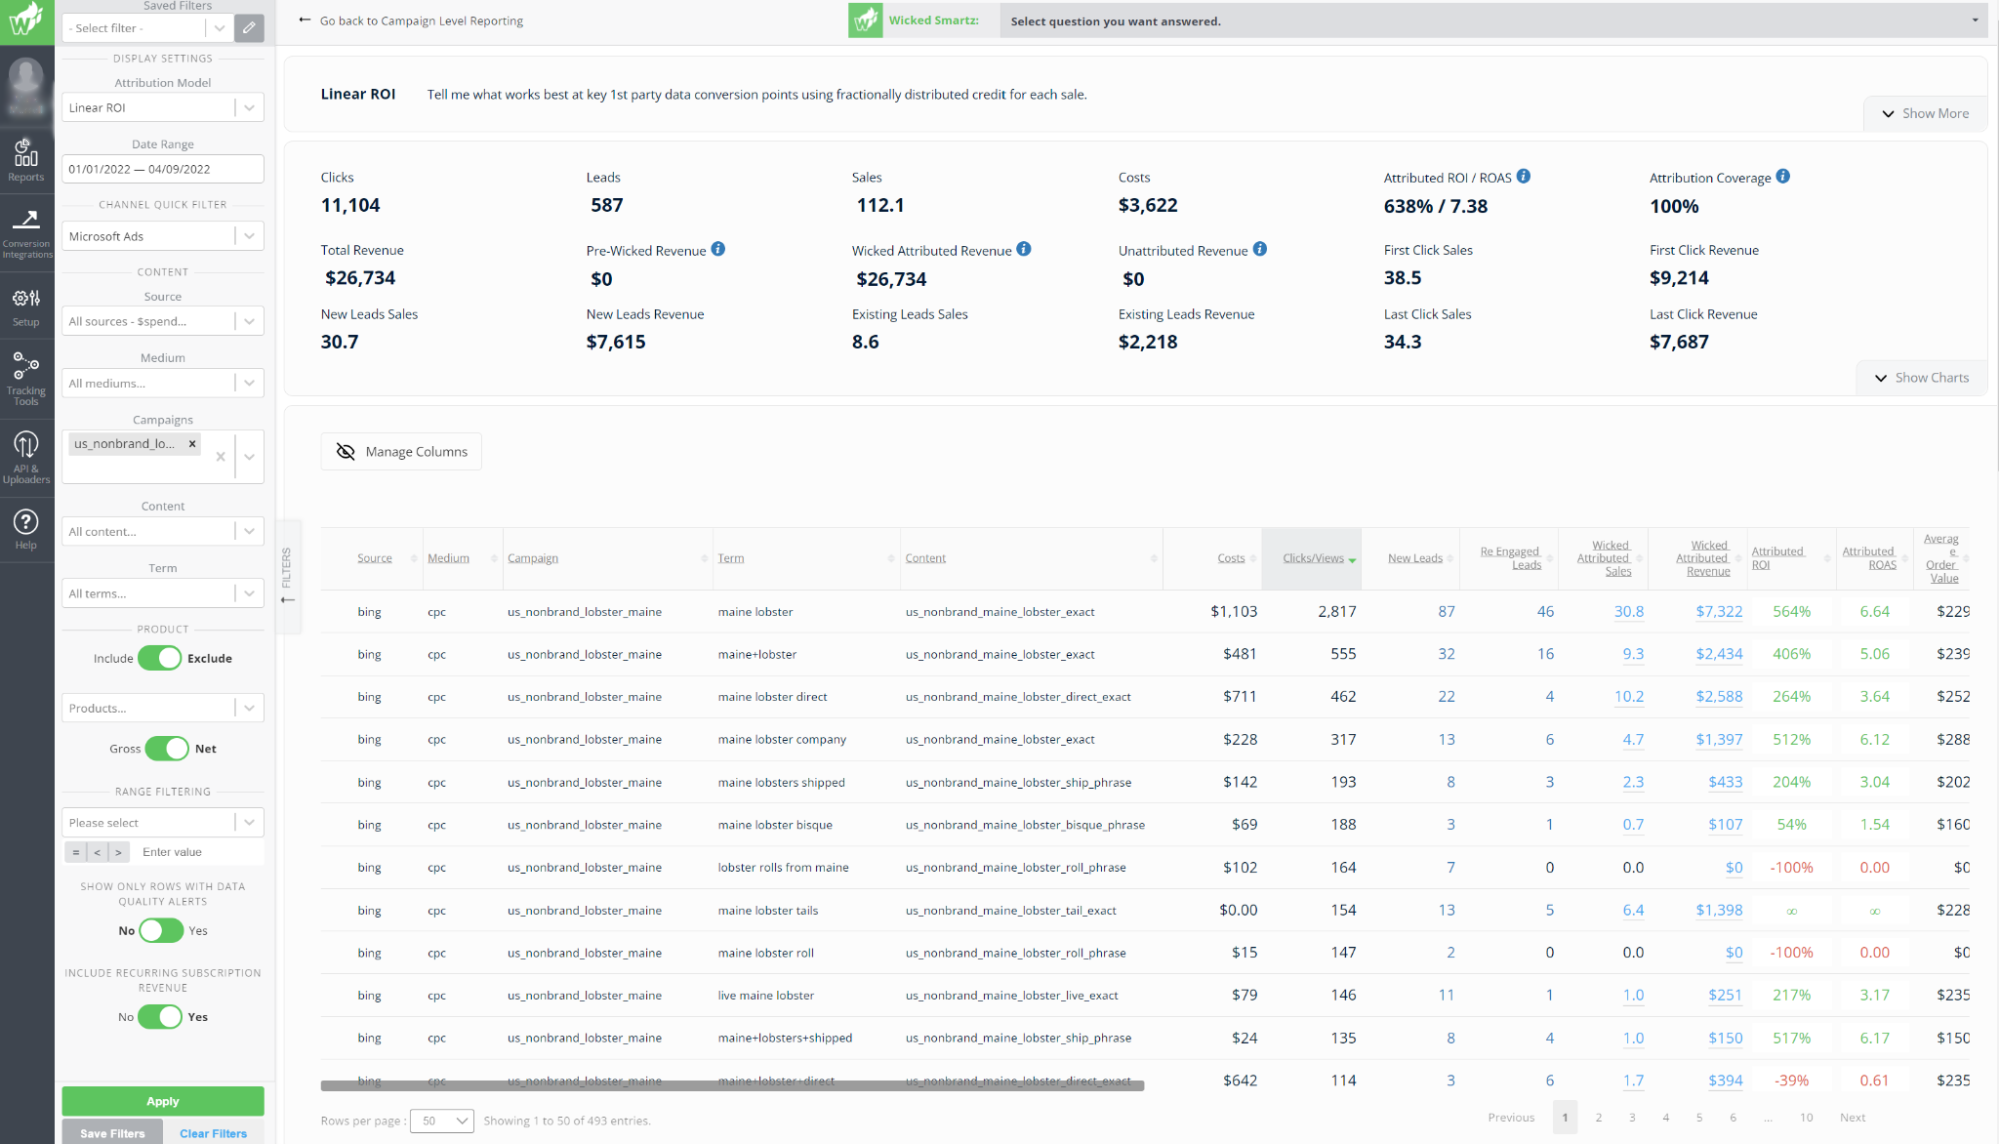Open the Help section in sidebar
1999x1144 pixels.
[x=26, y=528]
